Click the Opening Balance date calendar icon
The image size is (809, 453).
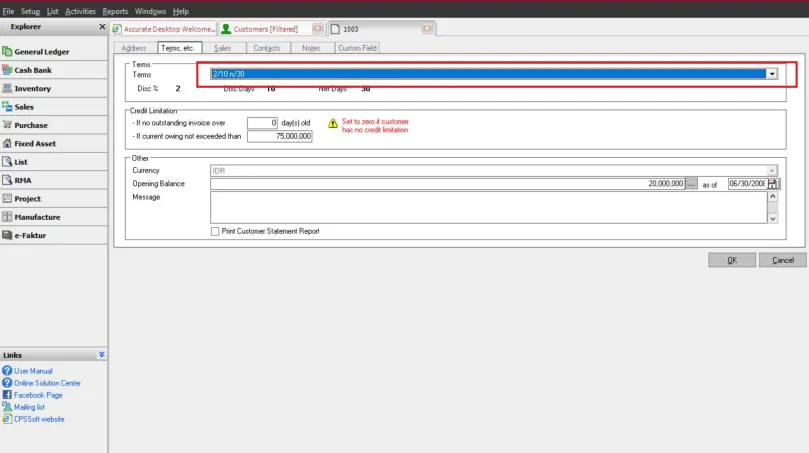(773, 184)
